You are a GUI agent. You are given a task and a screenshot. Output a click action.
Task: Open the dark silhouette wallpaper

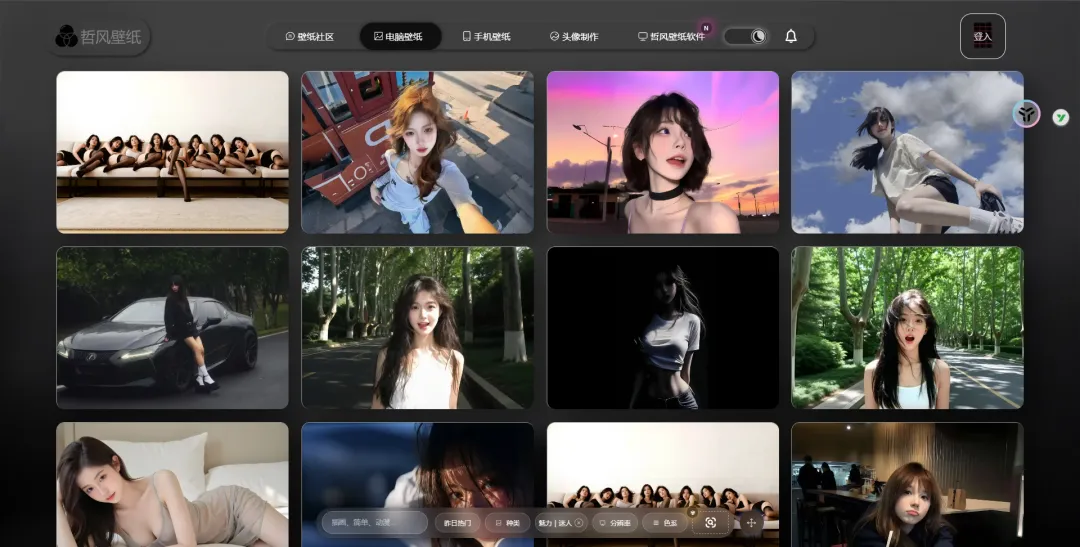(x=663, y=328)
